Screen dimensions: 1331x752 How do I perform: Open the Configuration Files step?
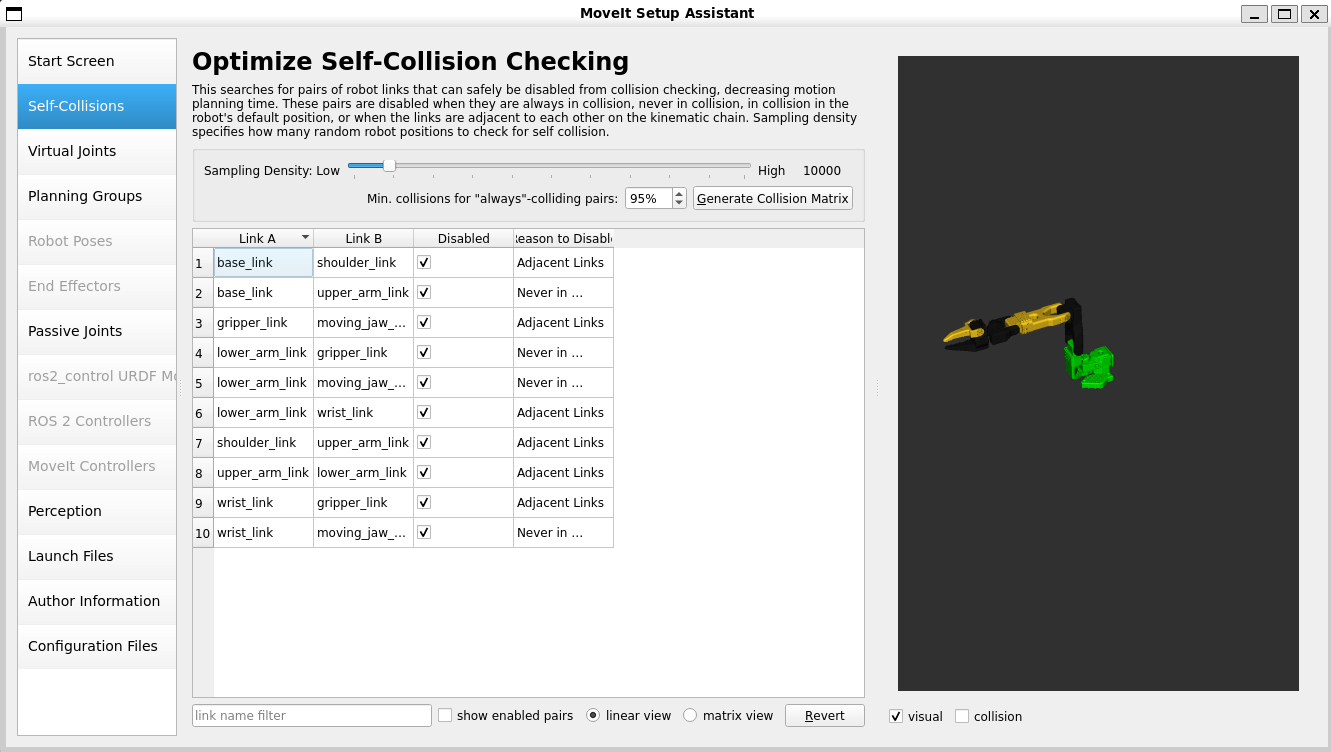97,646
